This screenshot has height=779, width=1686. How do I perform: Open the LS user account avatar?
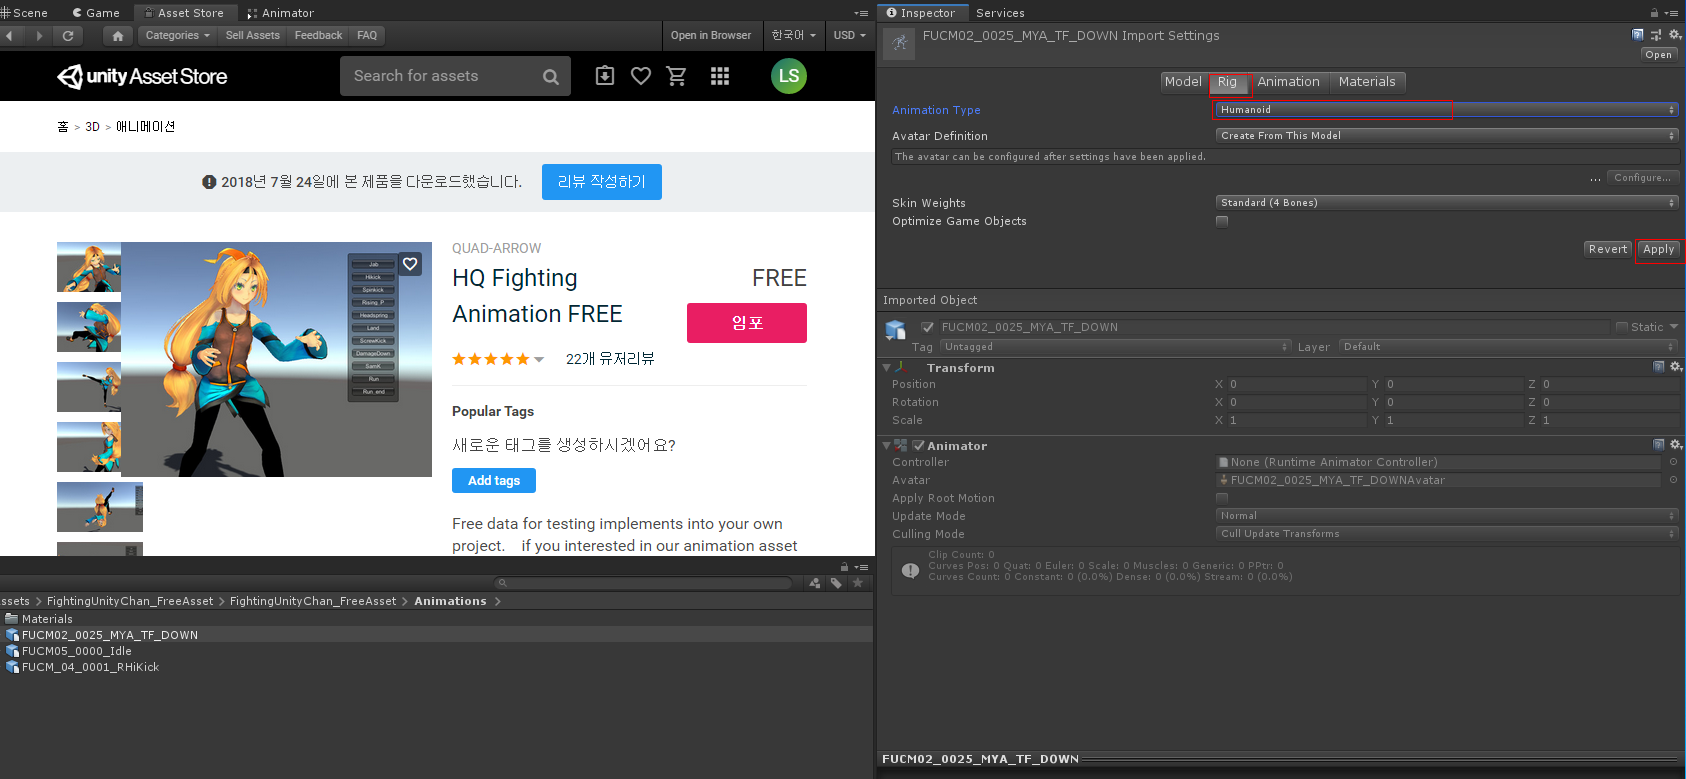click(789, 76)
